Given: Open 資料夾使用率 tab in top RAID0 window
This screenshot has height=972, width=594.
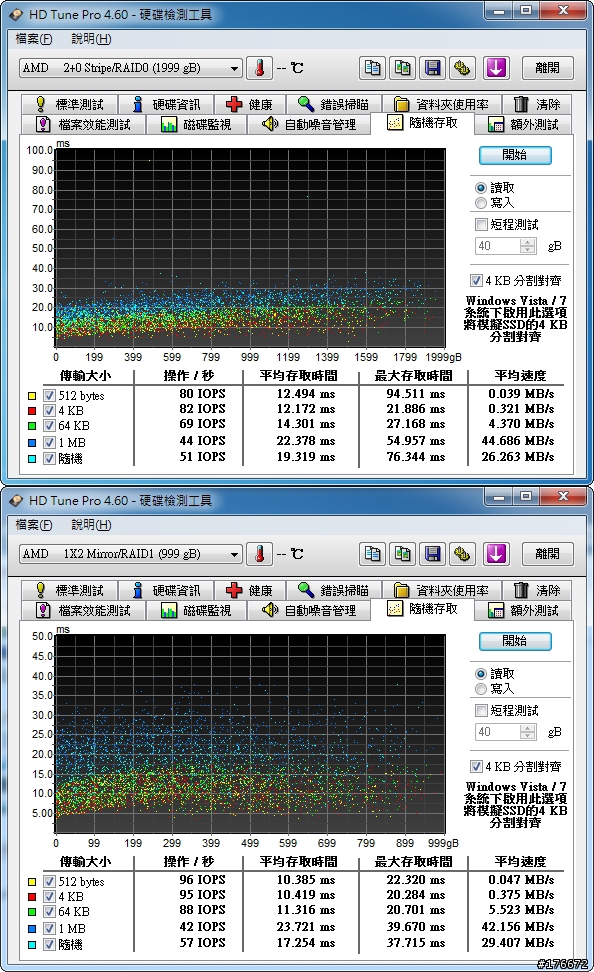Looking at the screenshot, I should 441,104.
